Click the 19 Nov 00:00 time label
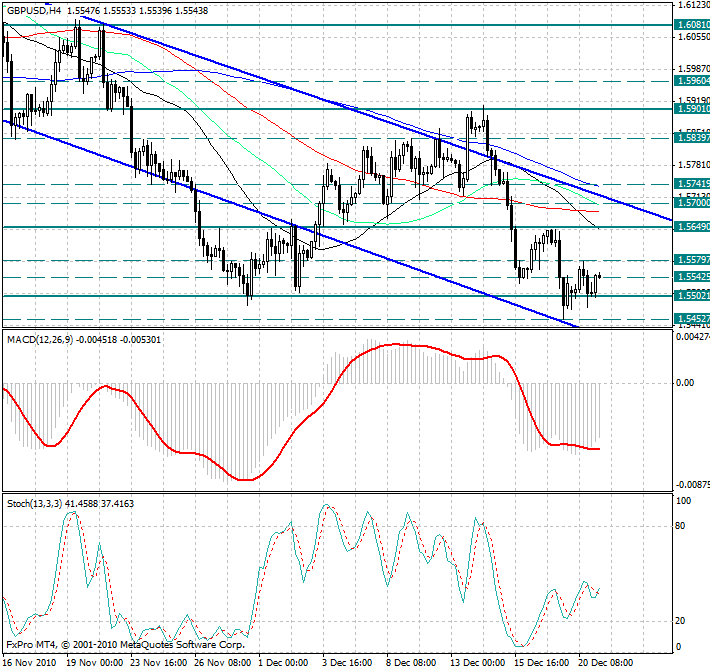 pyautogui.click(x=95, y=663)
